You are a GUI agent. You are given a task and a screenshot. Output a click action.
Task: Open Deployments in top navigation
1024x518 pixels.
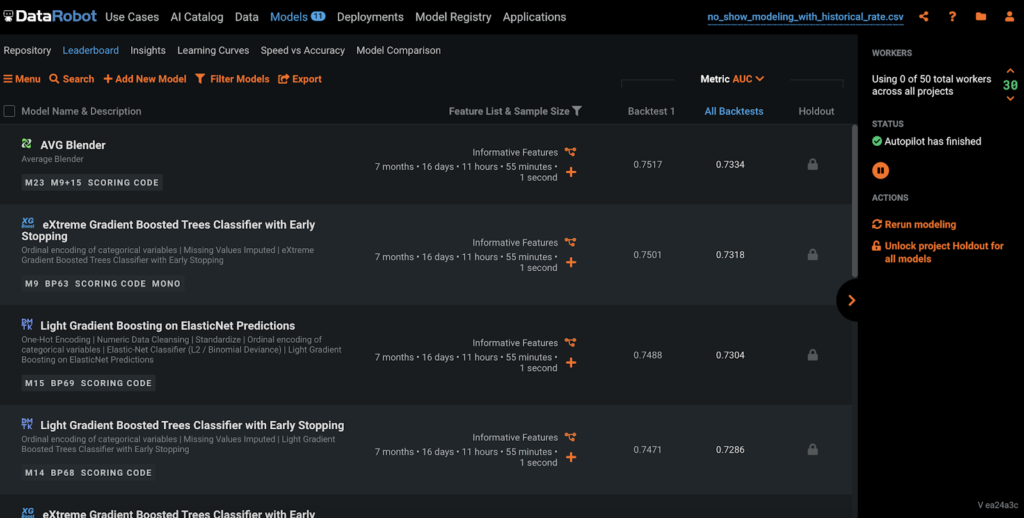click(x=370, y=18)
